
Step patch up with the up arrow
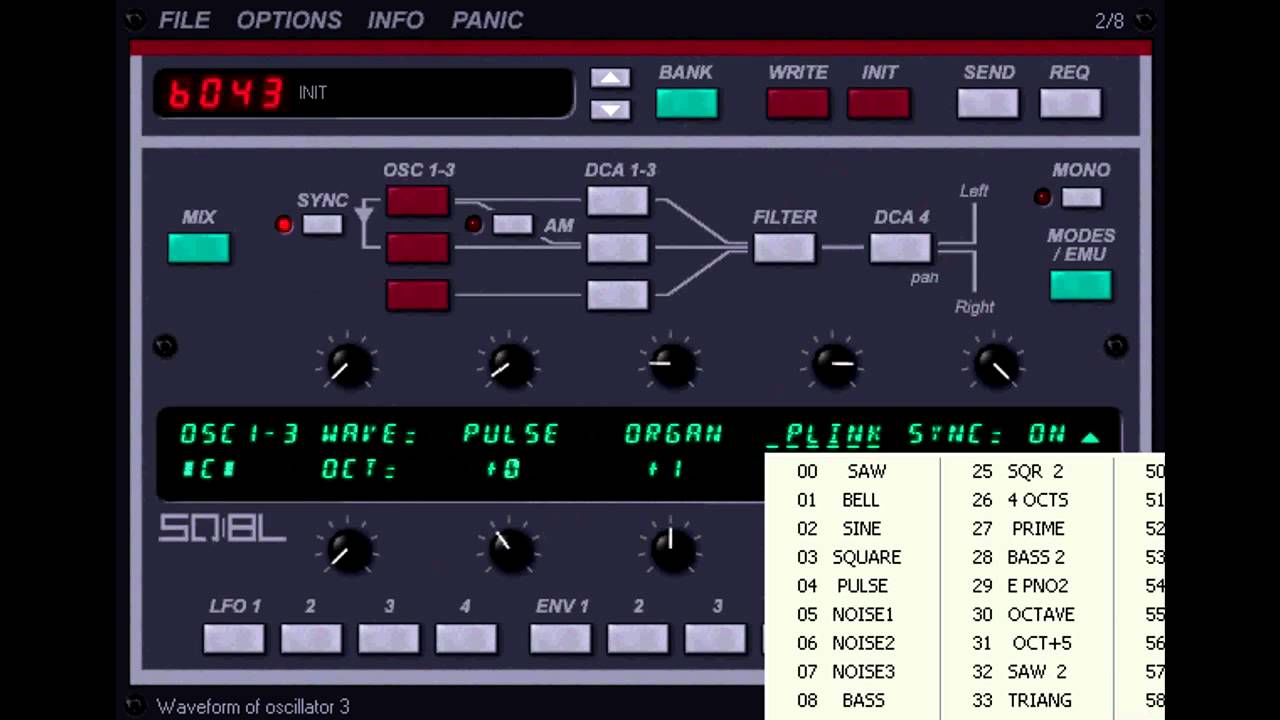coord(610,78)
